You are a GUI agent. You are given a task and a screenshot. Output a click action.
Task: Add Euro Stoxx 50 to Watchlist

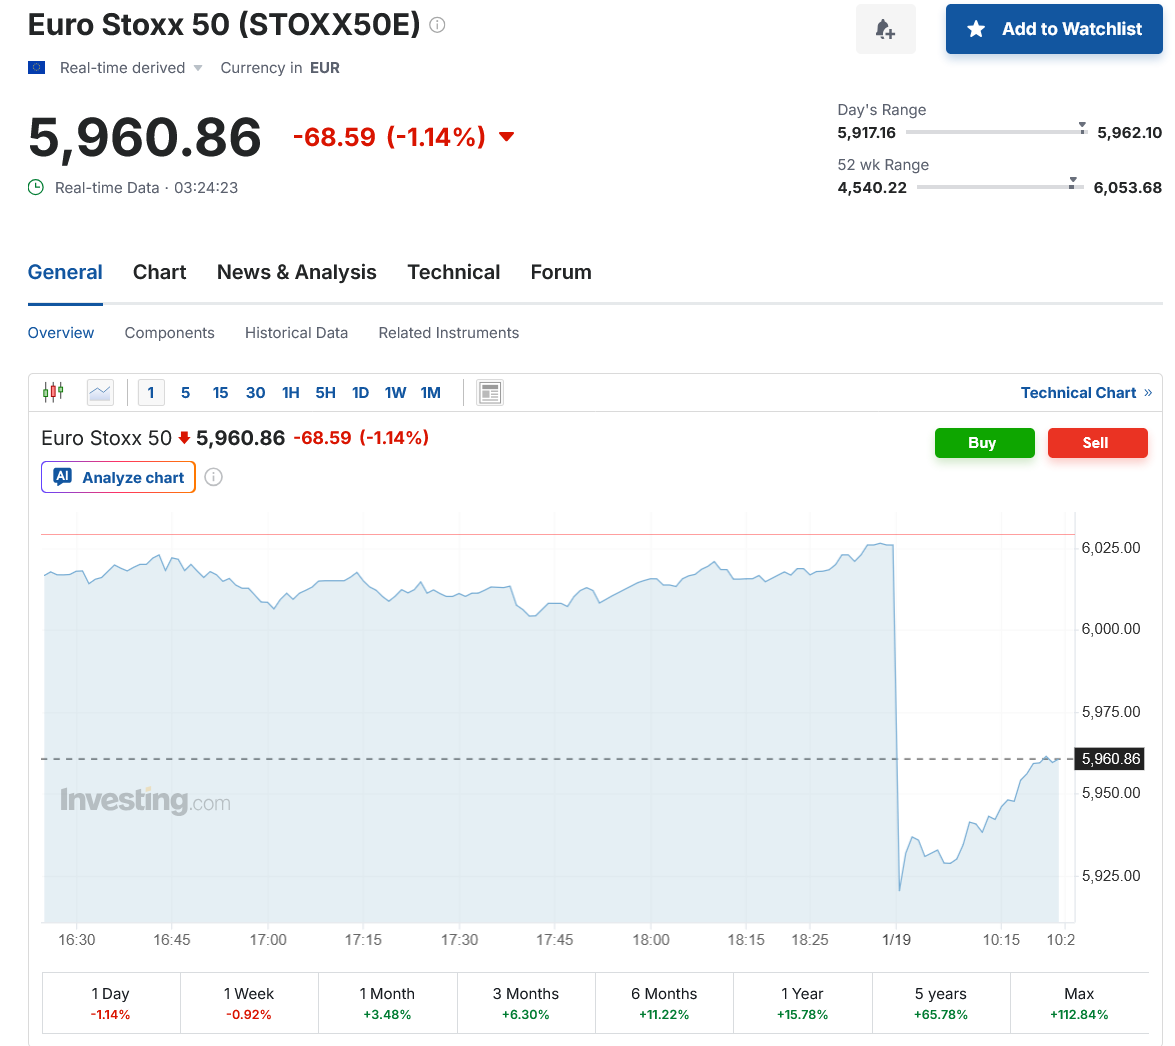1054,29
